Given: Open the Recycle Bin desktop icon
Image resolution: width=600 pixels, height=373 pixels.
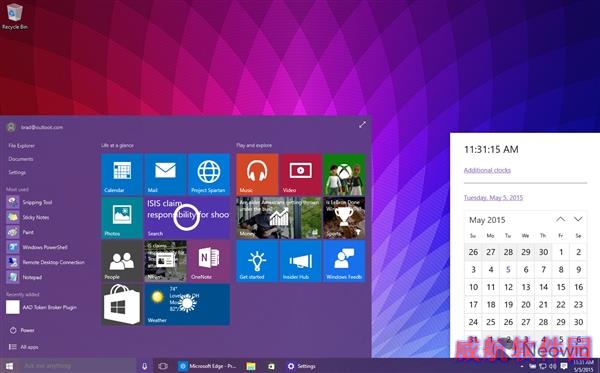Looking at the screenshot, I should (15, 16).
